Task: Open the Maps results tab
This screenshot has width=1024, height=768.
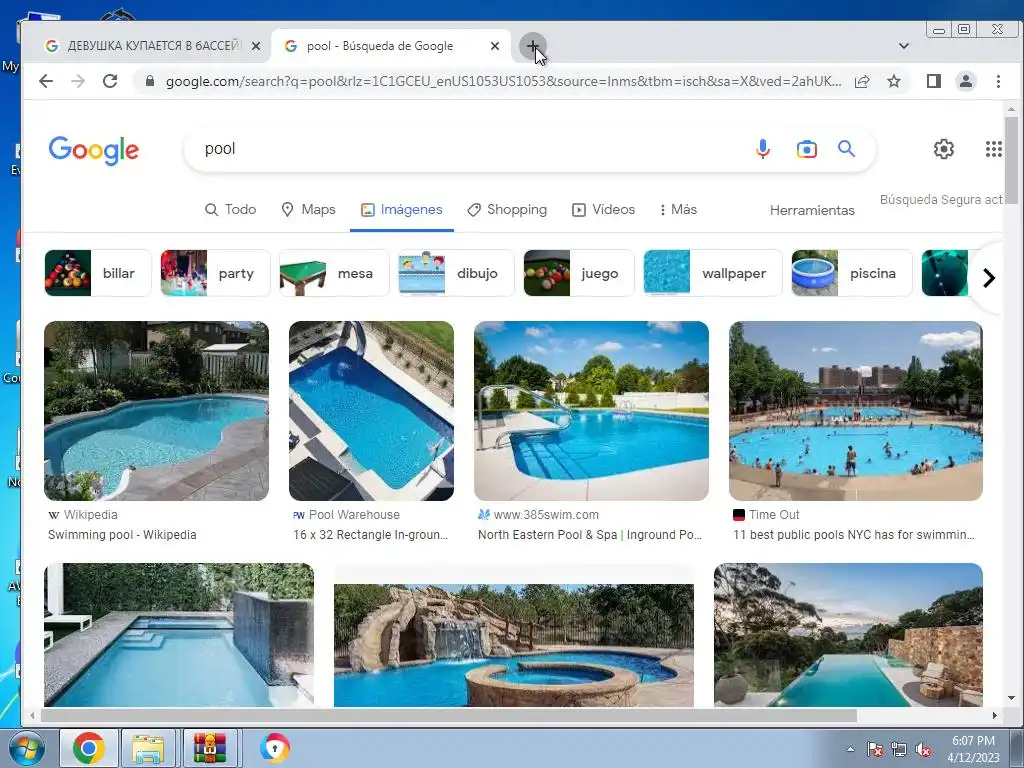Action: tap(308, 210)
